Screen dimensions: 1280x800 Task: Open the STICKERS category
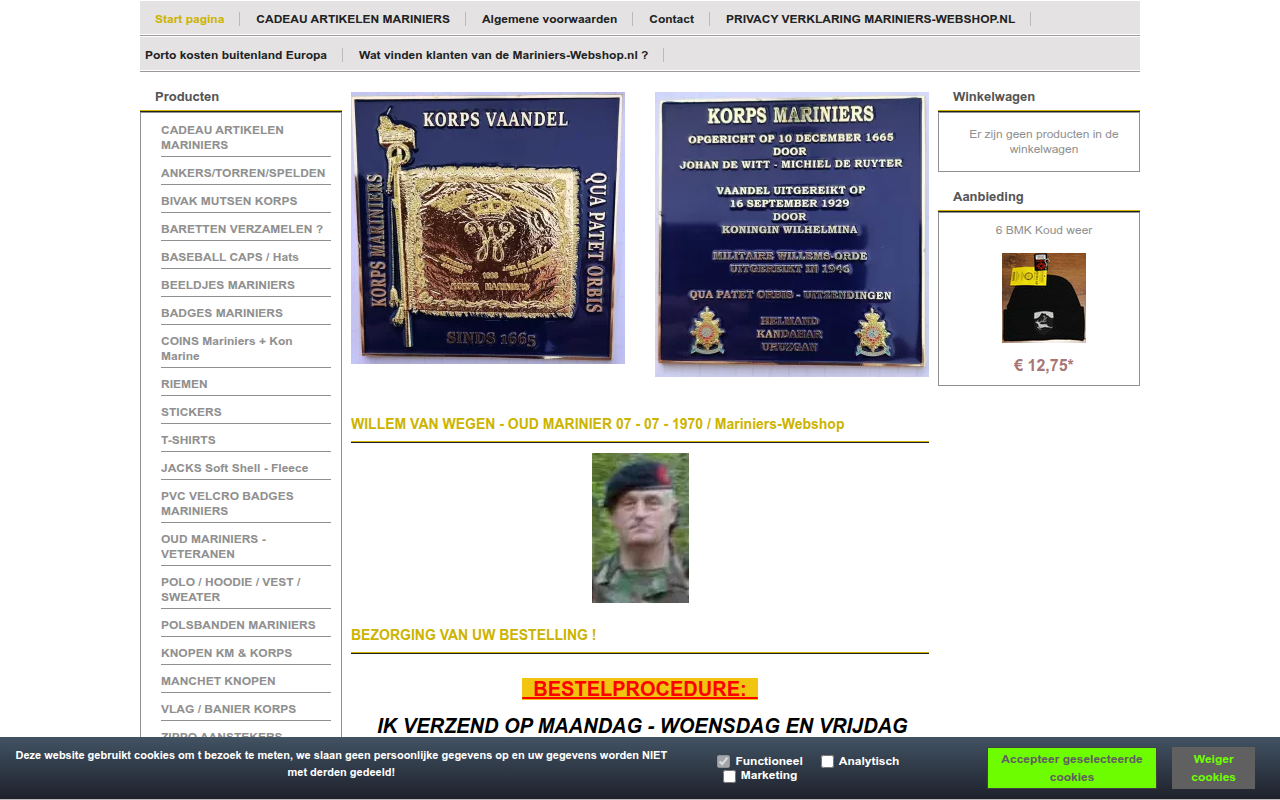point(245,412)
